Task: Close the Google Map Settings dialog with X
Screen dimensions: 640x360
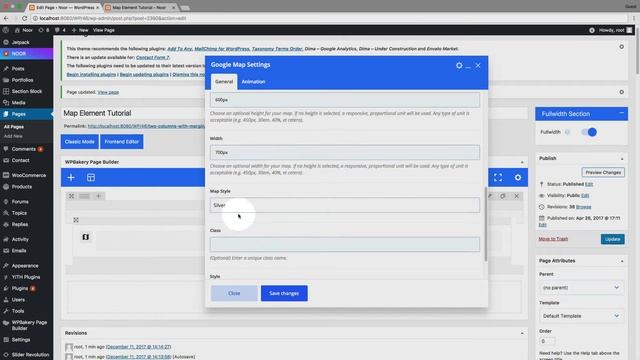Action: pyautogui.click(x=478, y=65)
